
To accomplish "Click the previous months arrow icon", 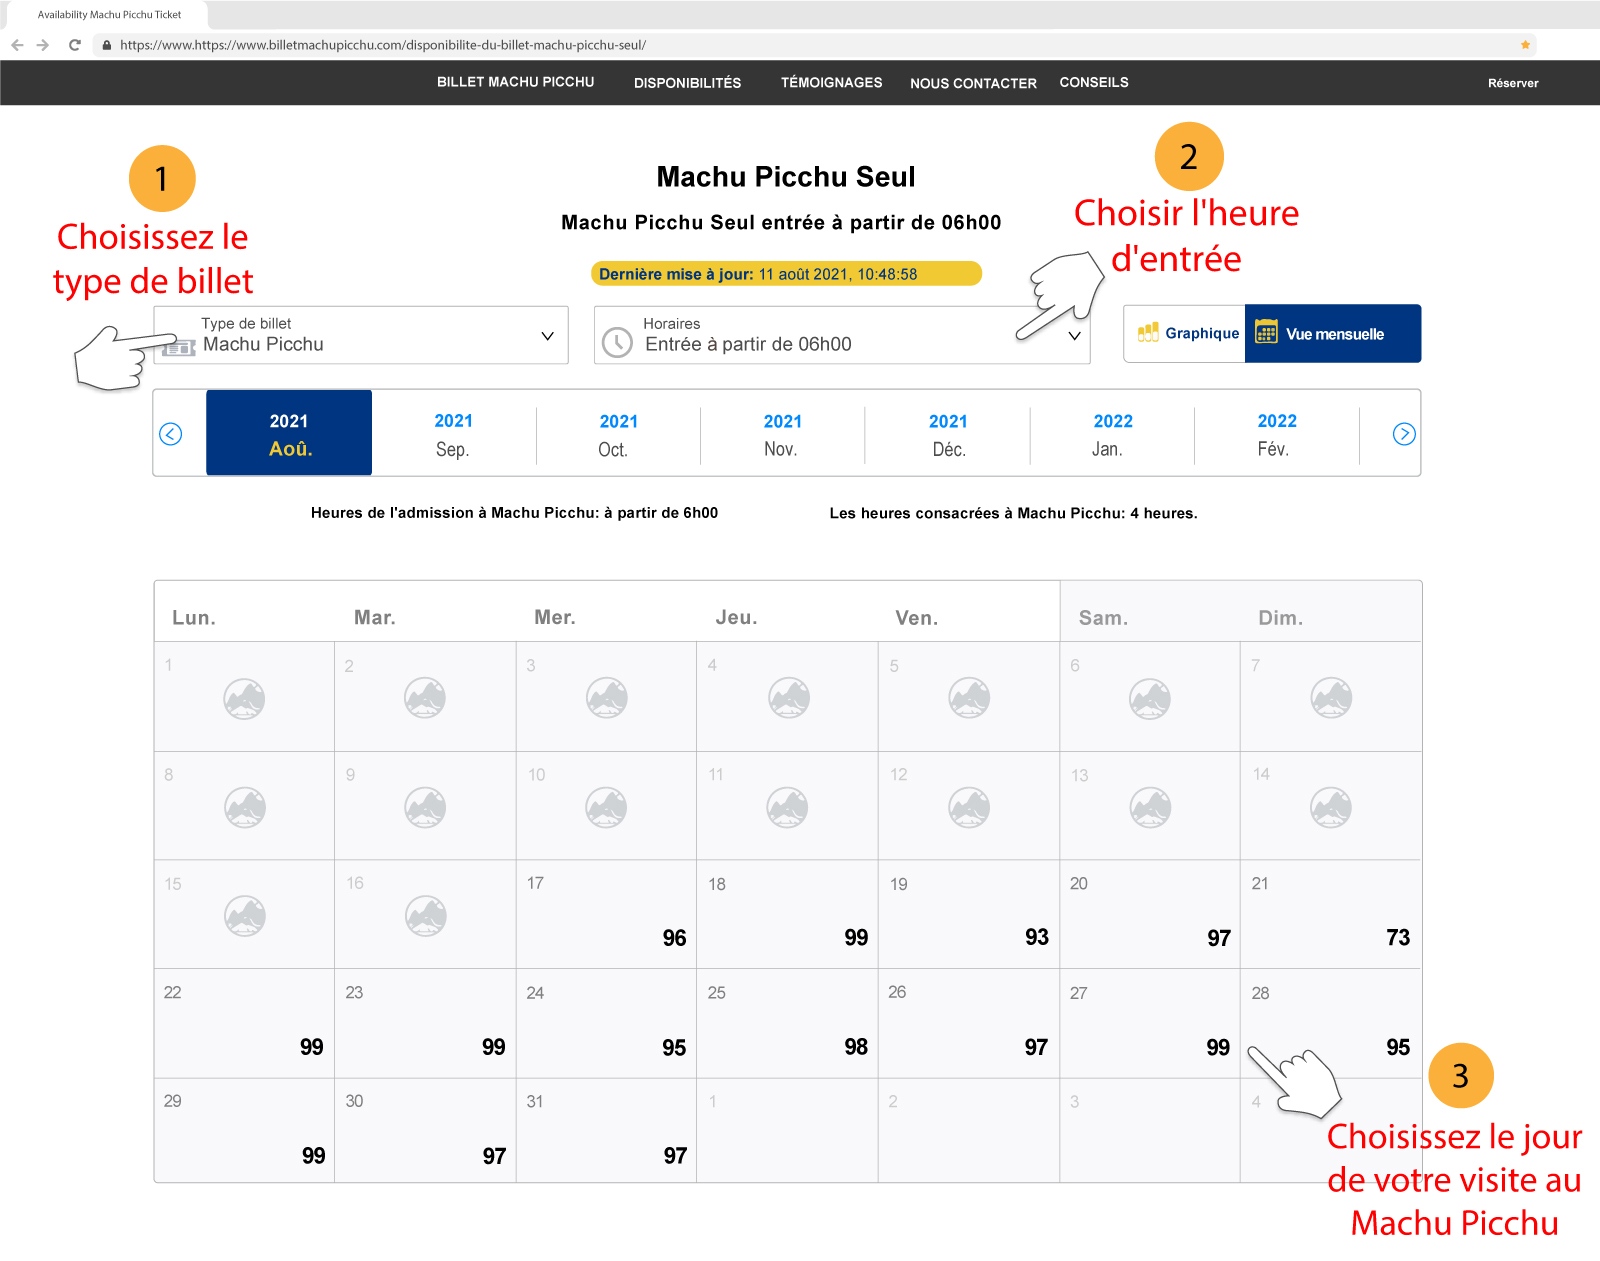I will pyautogui.click(x=171, y=434).
